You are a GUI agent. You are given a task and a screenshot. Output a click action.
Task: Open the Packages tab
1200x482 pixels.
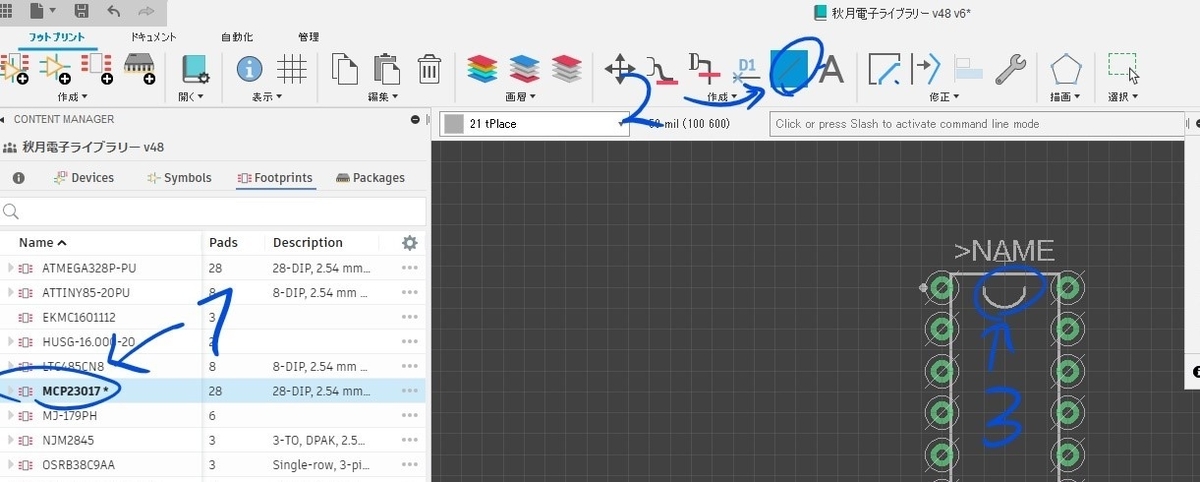coord(371,178)
